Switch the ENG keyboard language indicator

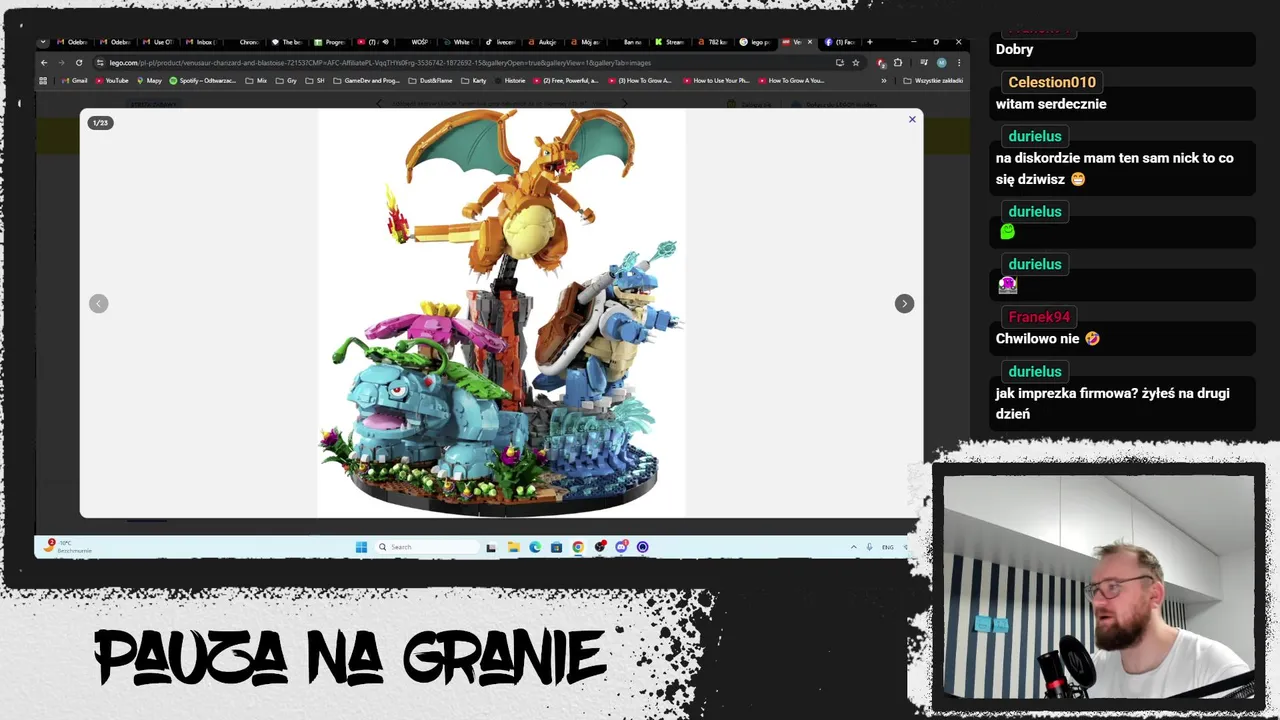pos(887,547)
